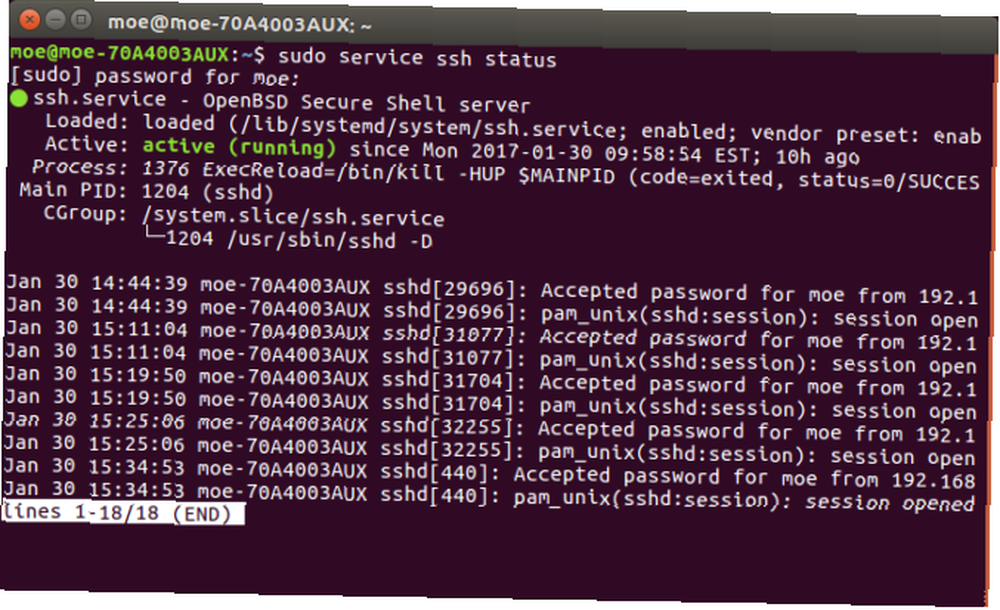The height and width of the screenshot is (610, 1000).
Task: Click the sshd[440] Accepted password log line
Action: point(489,474)
